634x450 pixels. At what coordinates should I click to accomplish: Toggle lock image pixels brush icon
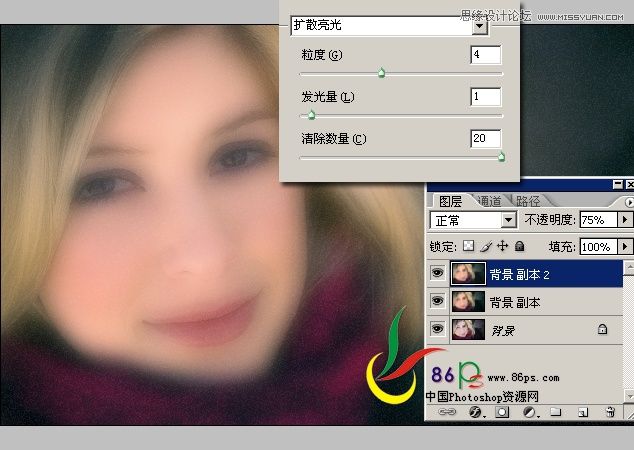tap(486, 246)
